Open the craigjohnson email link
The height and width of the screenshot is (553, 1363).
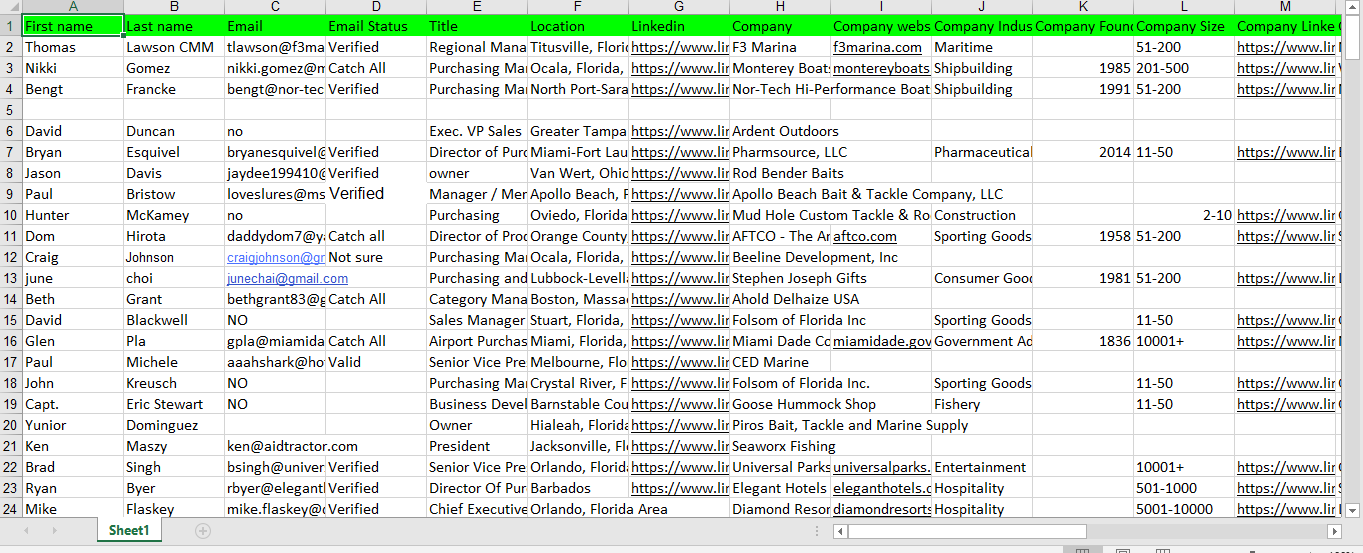click(x=276, y=257)
